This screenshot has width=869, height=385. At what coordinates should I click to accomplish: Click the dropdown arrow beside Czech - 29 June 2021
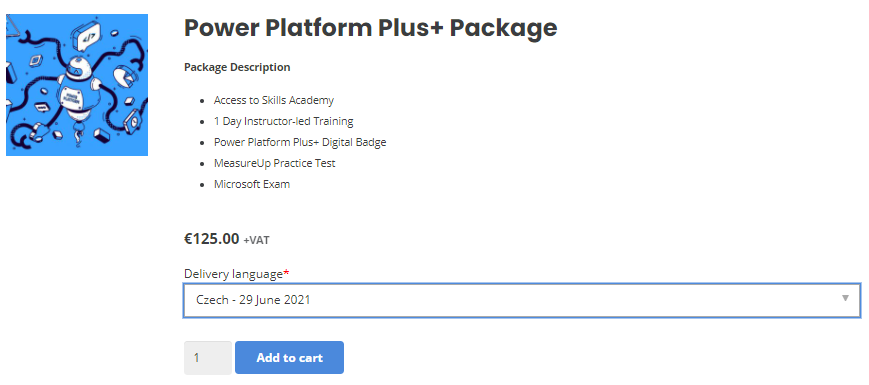tap(845, 298)
